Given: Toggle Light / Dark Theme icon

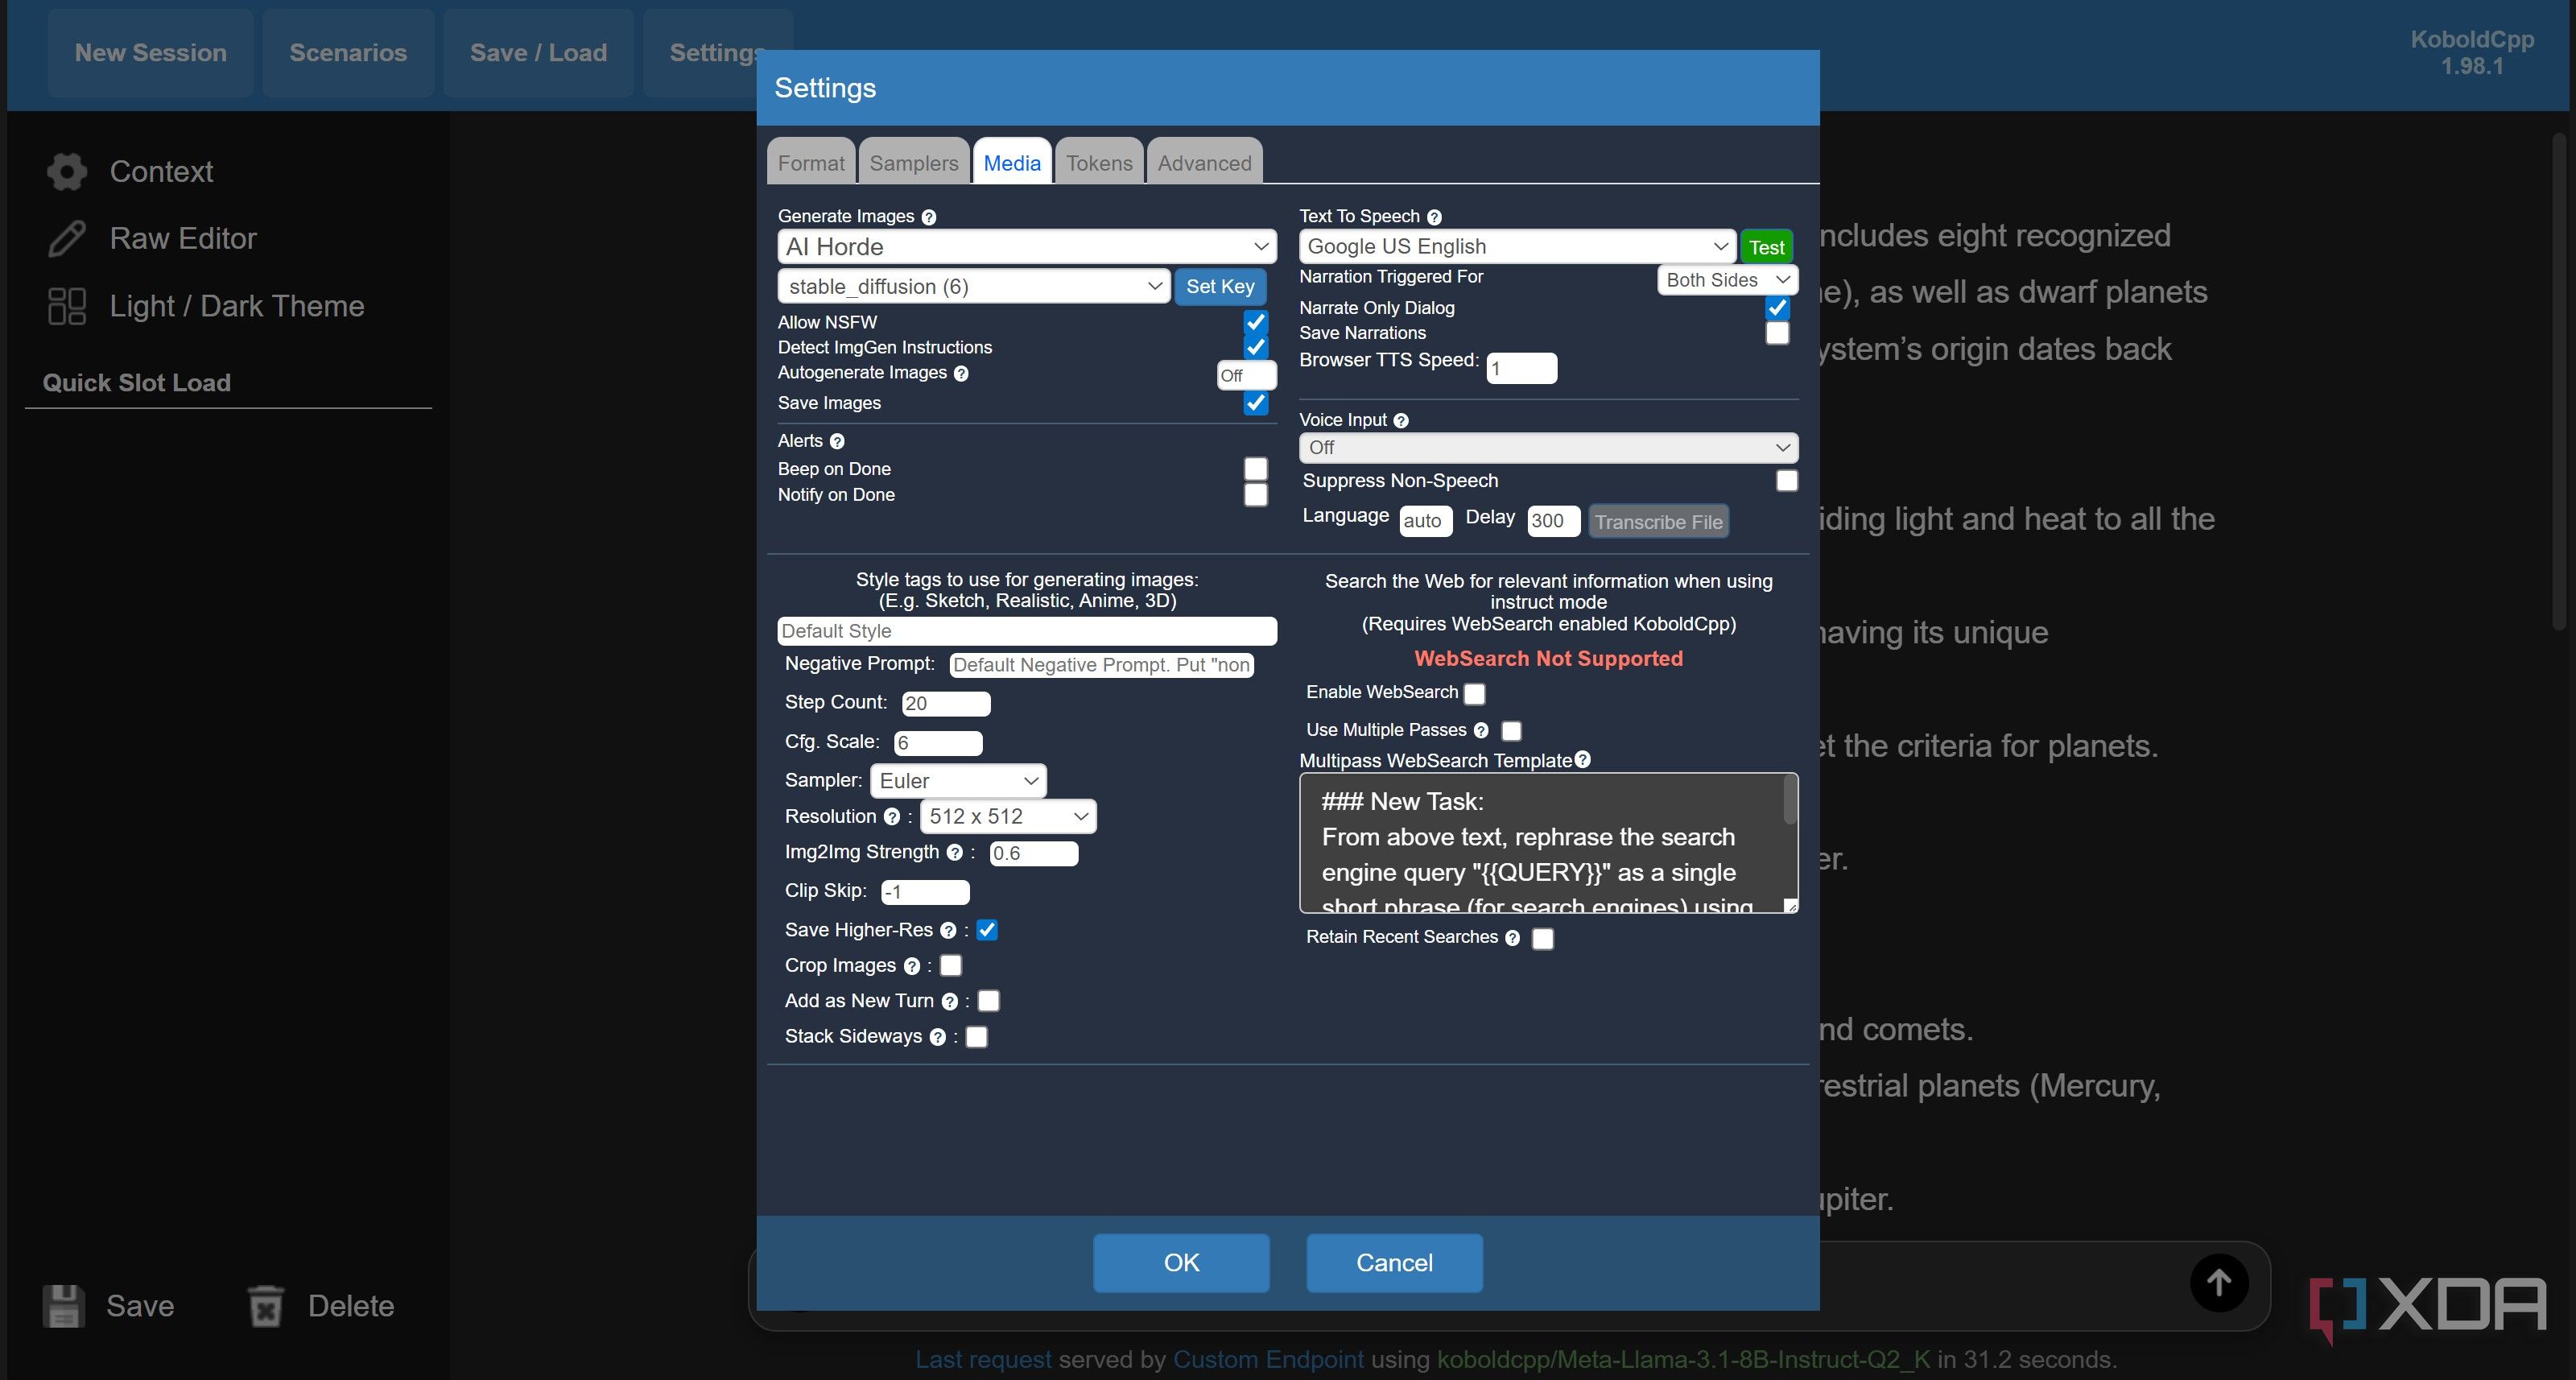Looking at the screenshot, I should (x=67, y=306).
